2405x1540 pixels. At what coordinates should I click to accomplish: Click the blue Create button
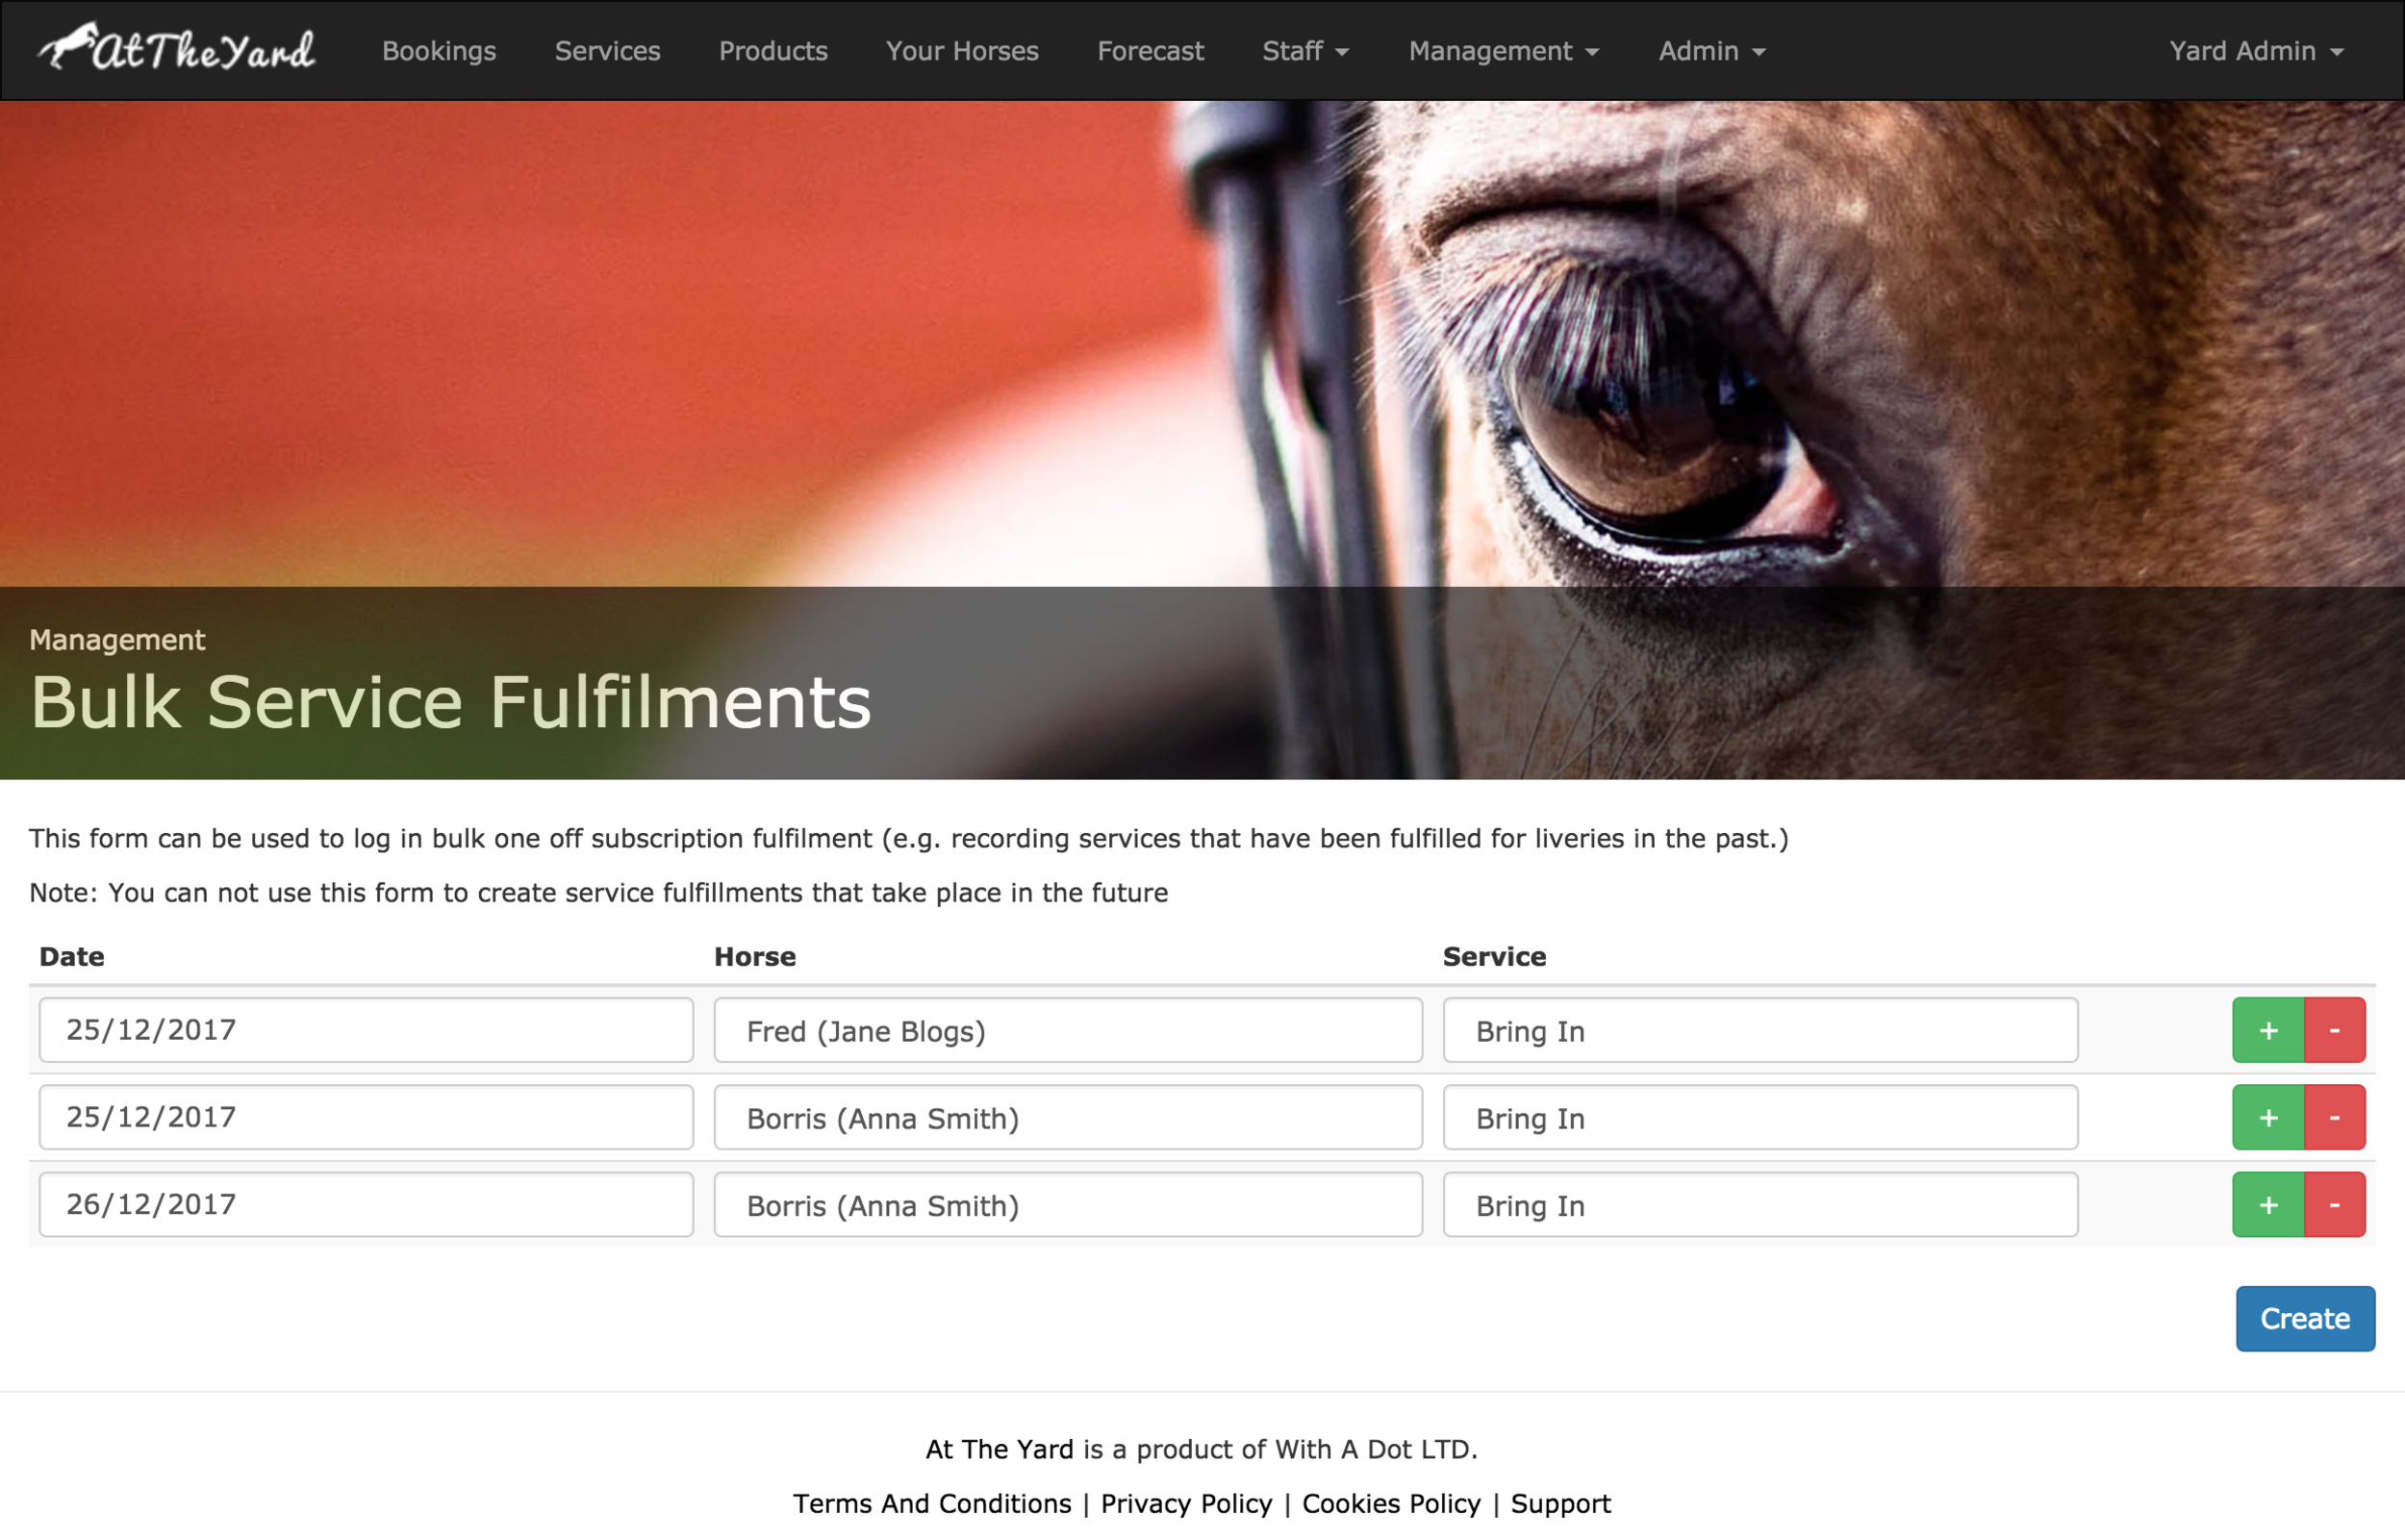point(2305,1318)
